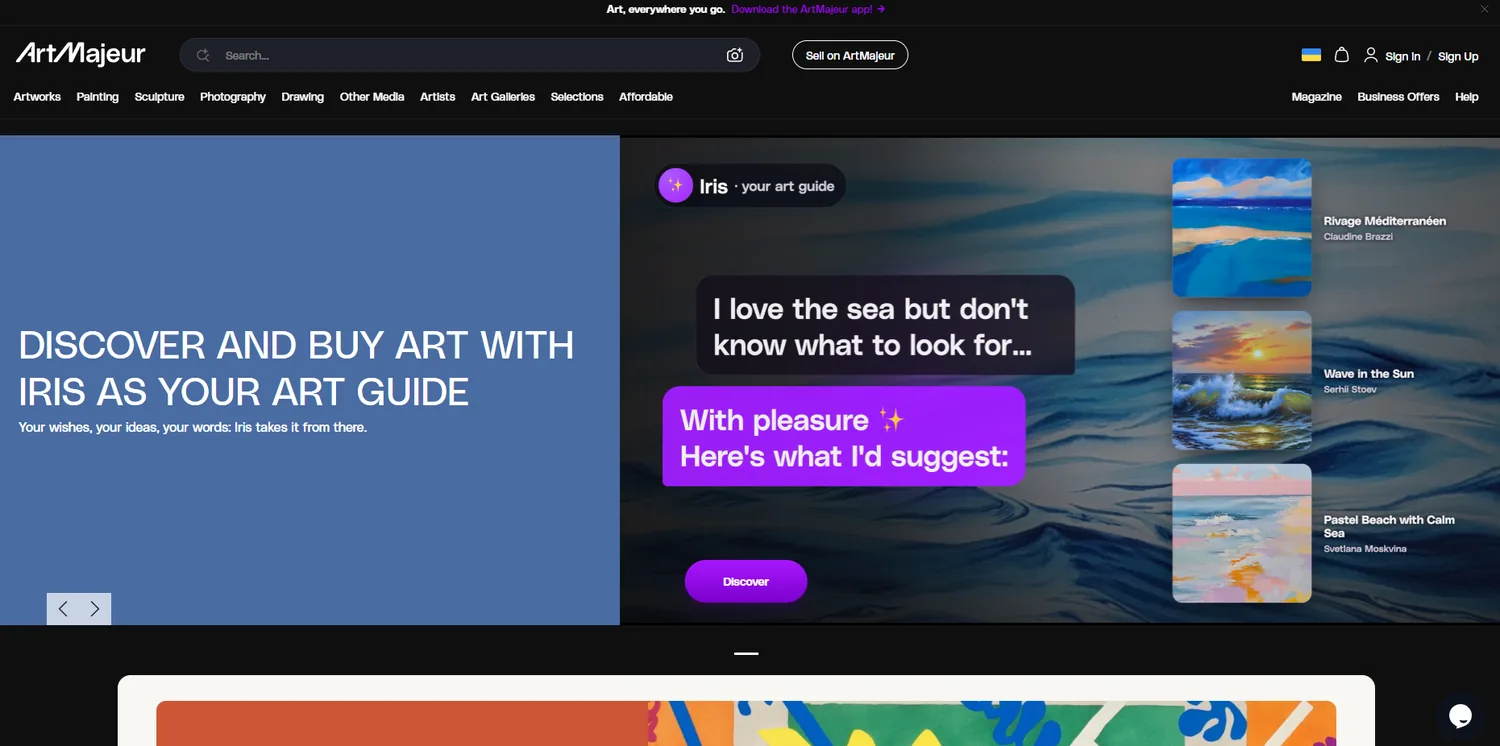Open the Sculpture menu
Viewport: 1500px width, 746px height.
160,97
